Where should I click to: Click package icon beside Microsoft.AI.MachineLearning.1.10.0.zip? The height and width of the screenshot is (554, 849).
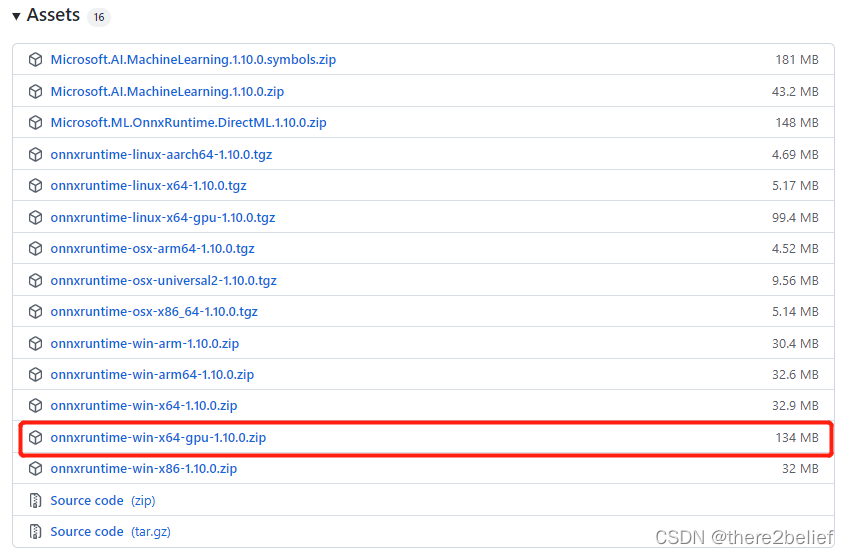(x=35, y=92)
